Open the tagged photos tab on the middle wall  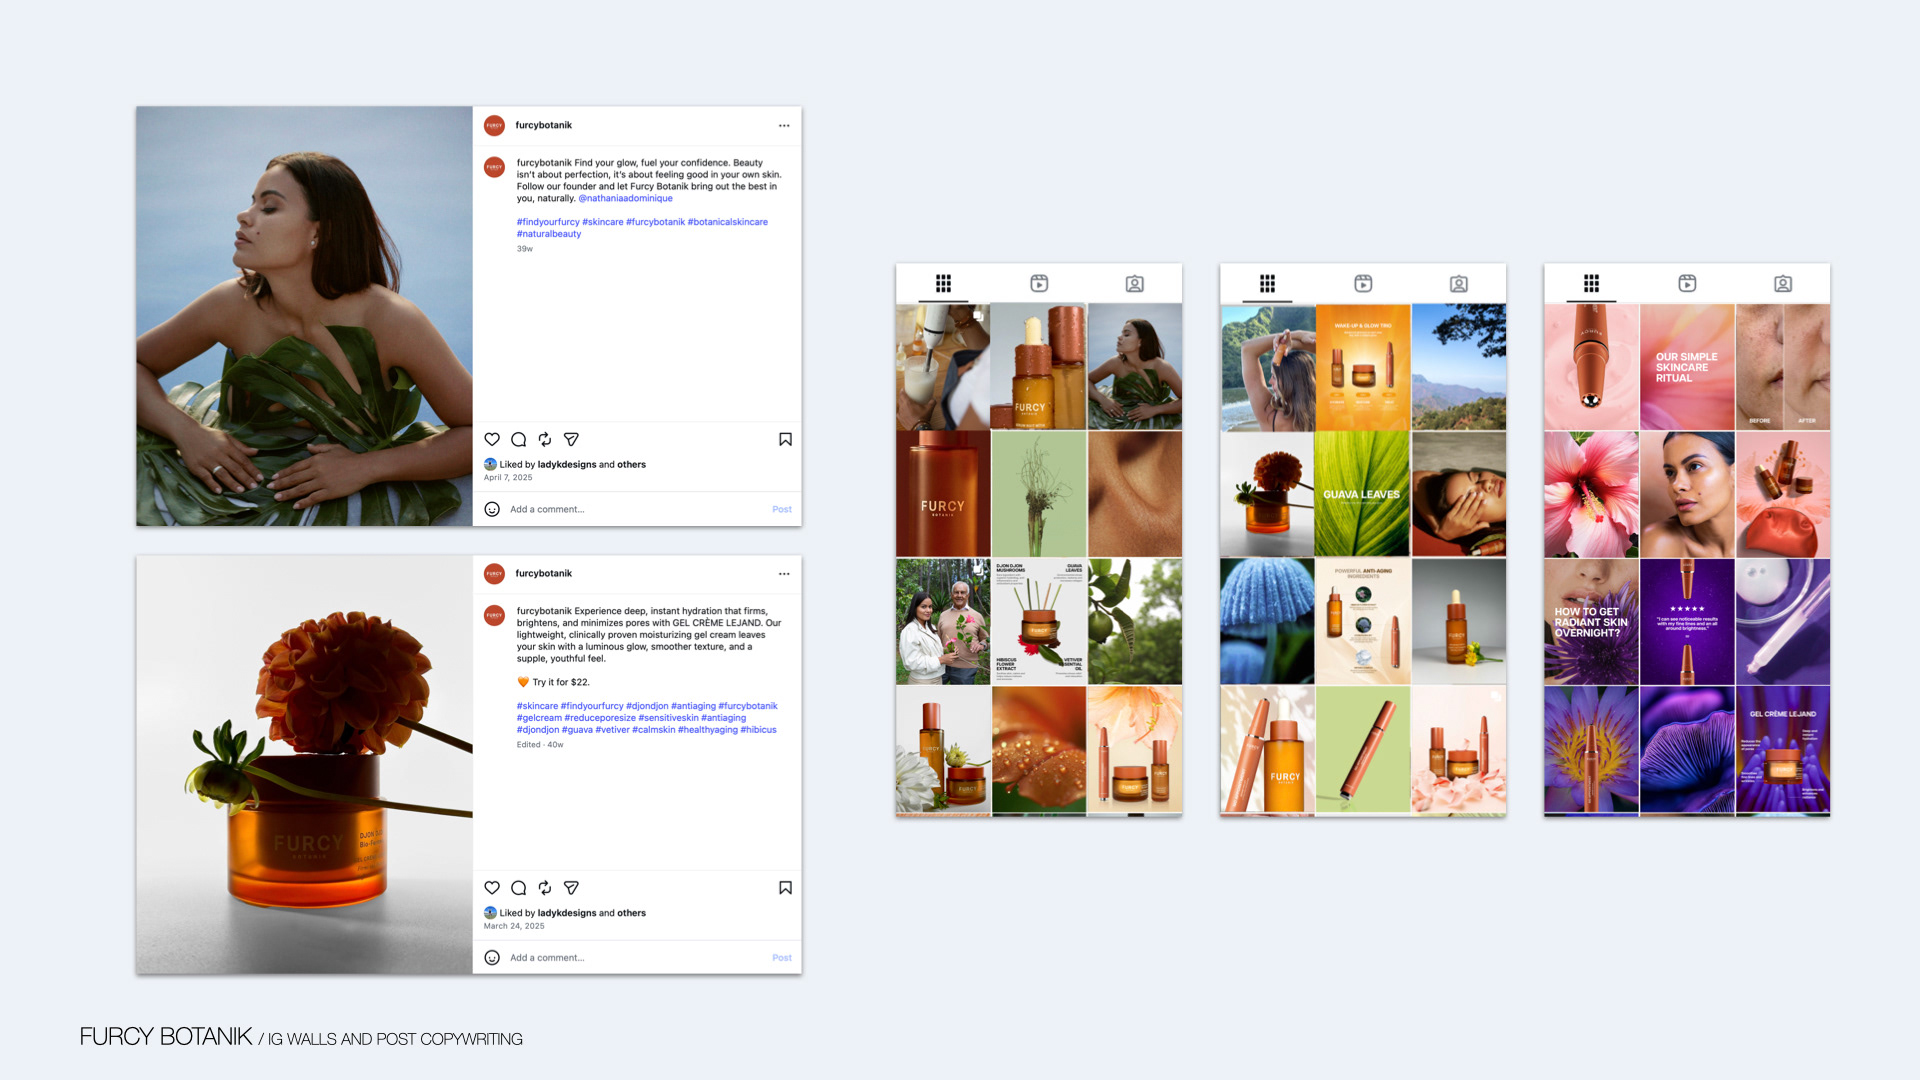point(1459,284)
